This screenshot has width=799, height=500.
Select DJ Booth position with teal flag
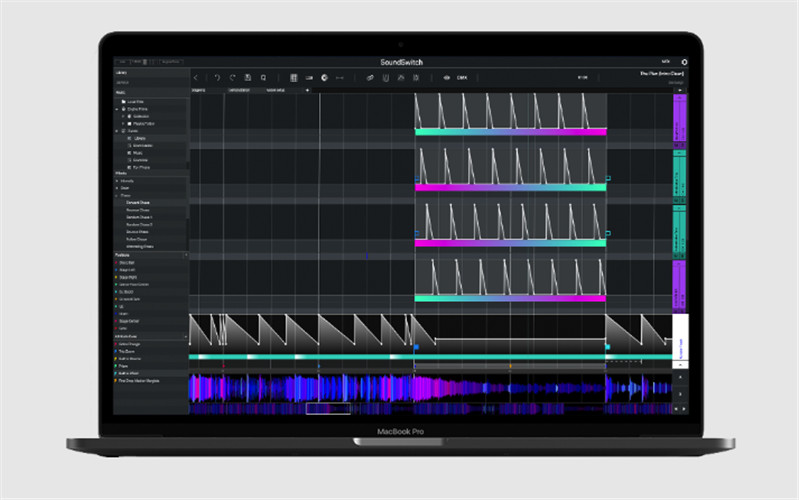point(124,292)
